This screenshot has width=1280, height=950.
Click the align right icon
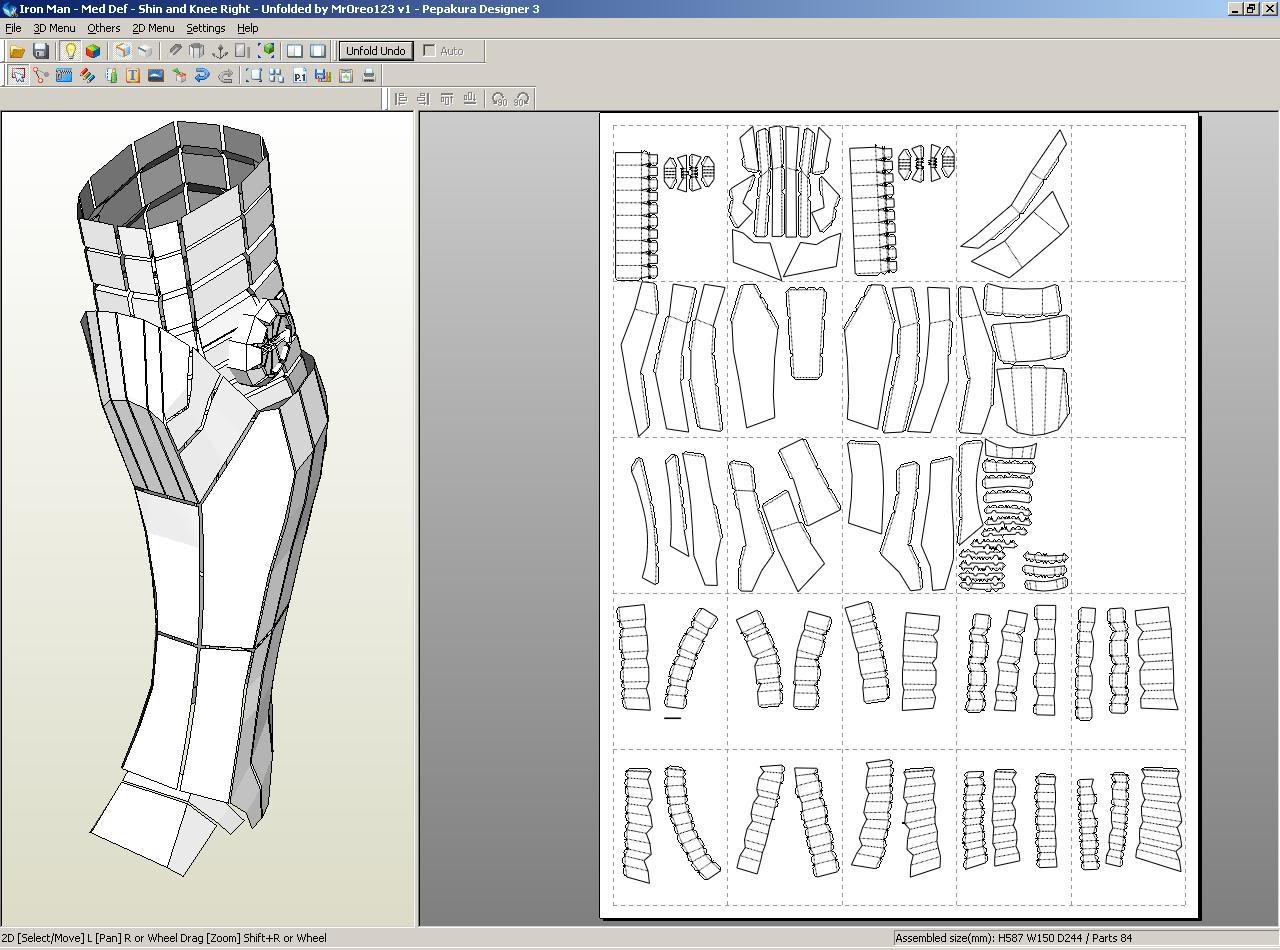click(424, 99)
